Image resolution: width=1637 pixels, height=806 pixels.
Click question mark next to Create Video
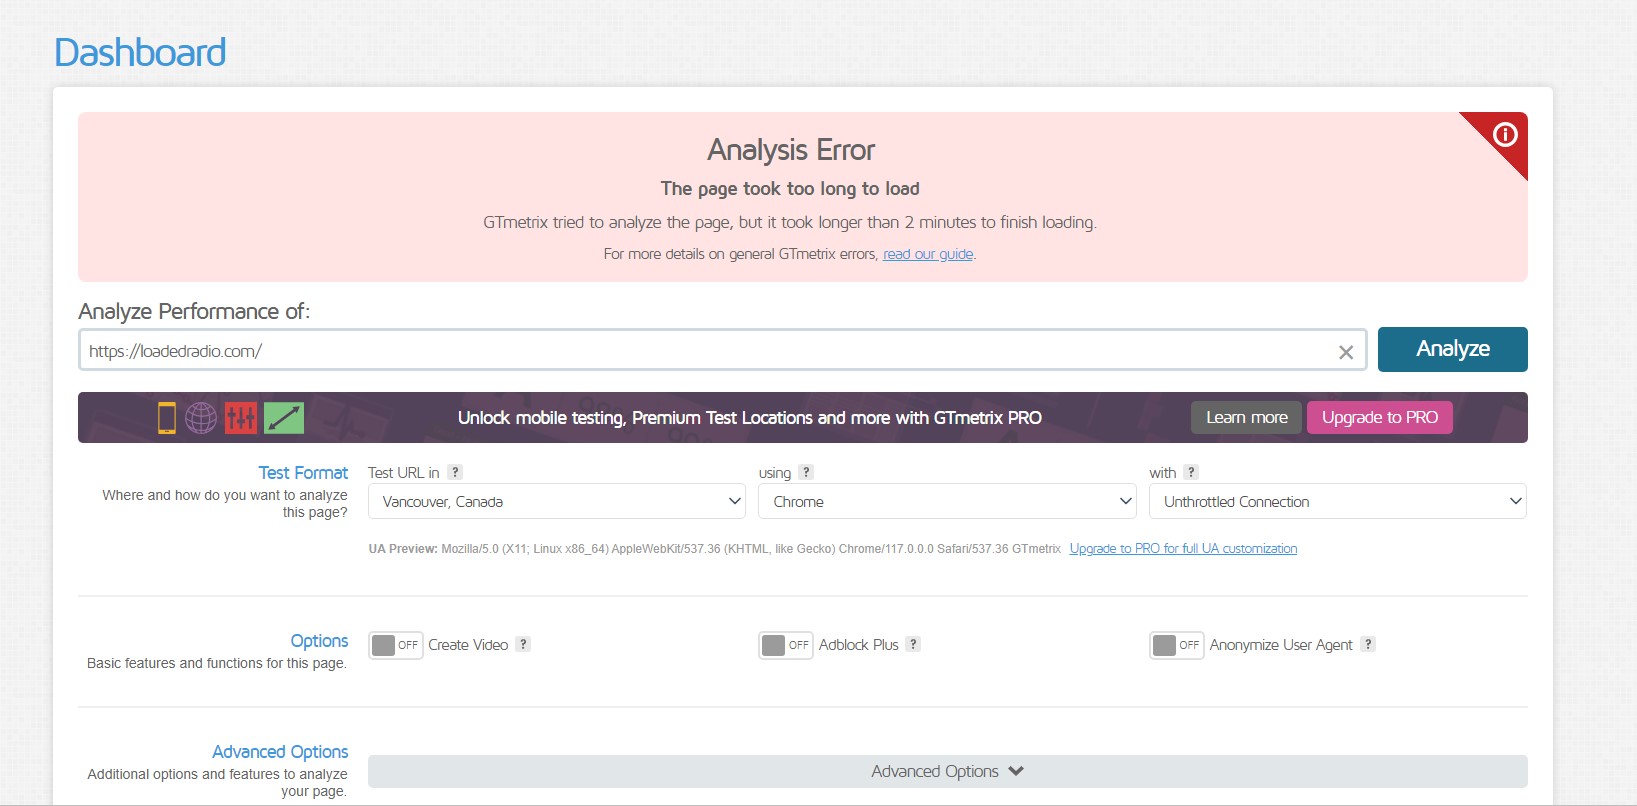pos(523,644)
